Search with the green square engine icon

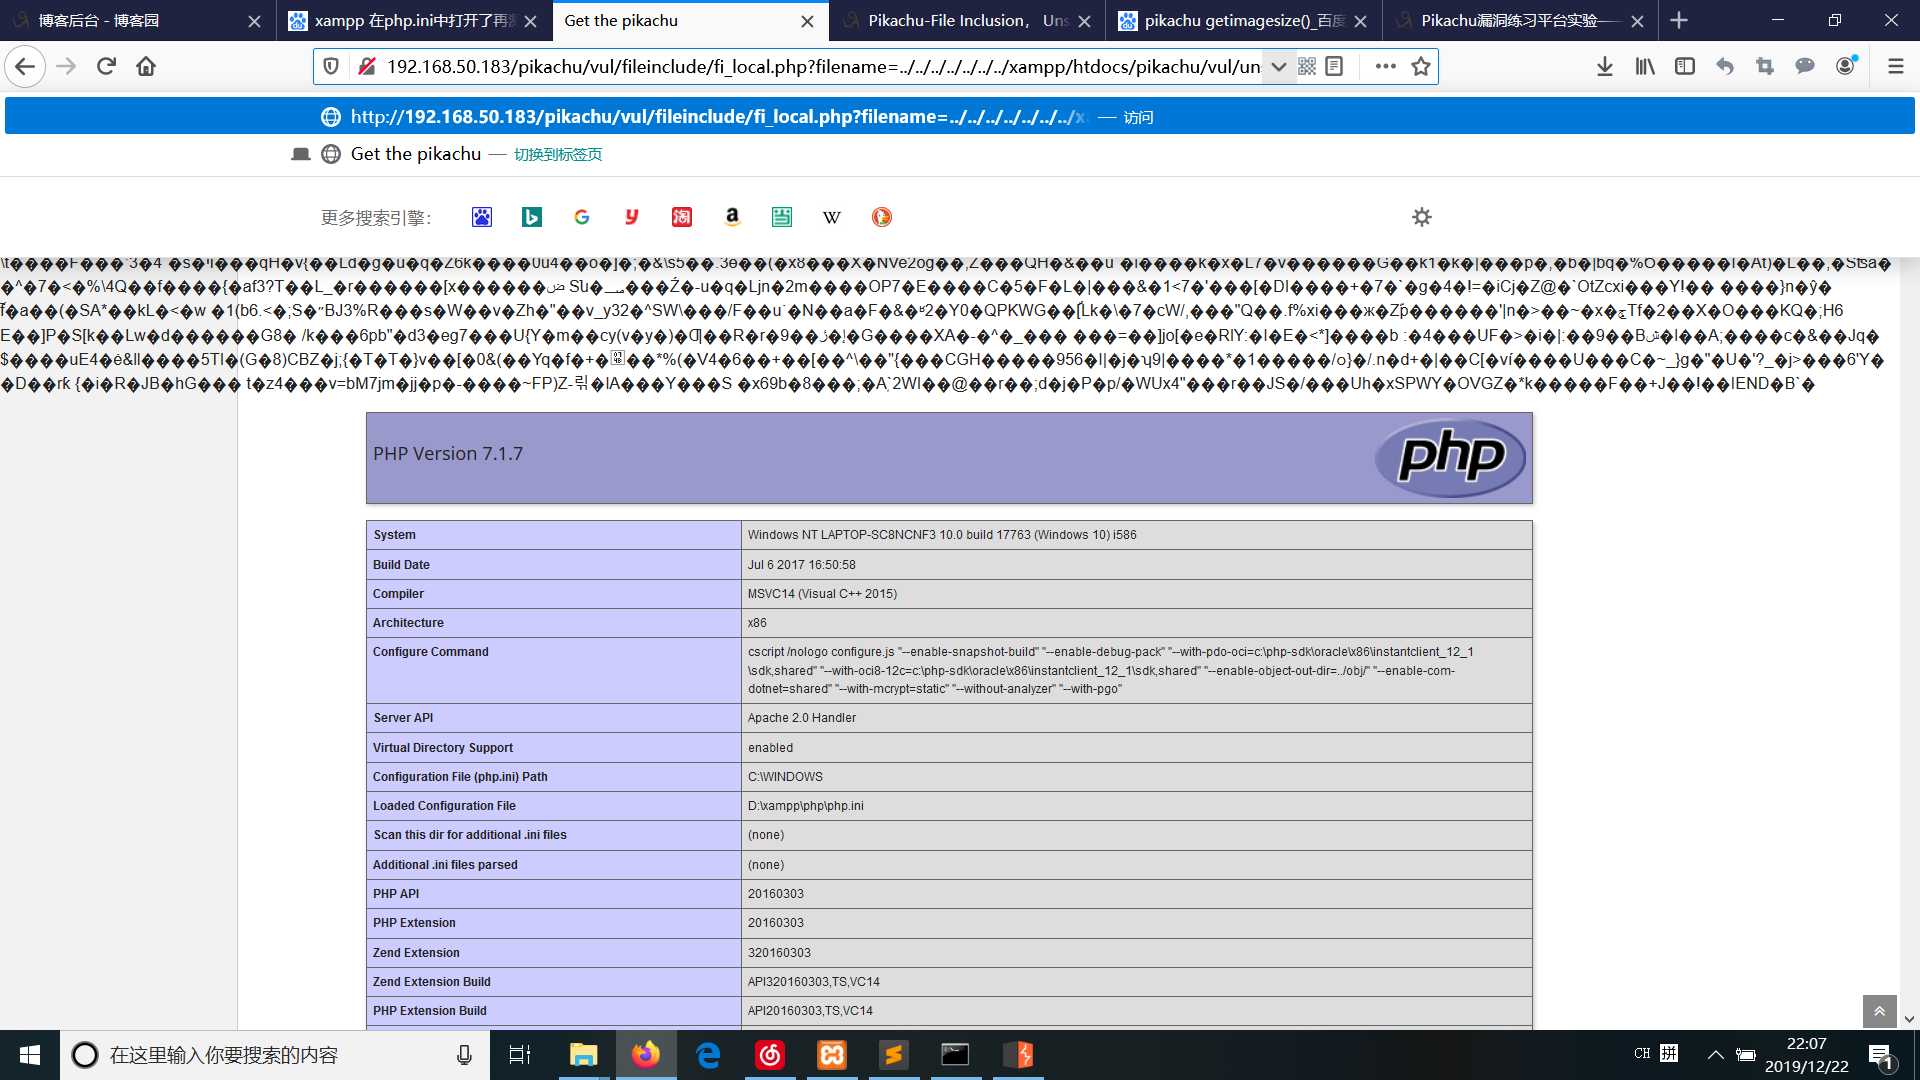(782, 217)
